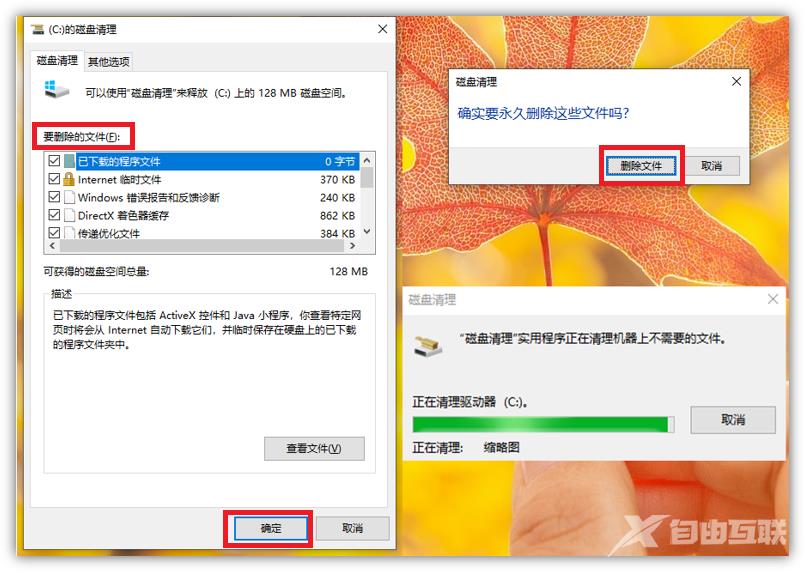The image size is (805, 572).
Task: Close the 确实要永久删除 confirmation dialog
Action: (736, 81)
